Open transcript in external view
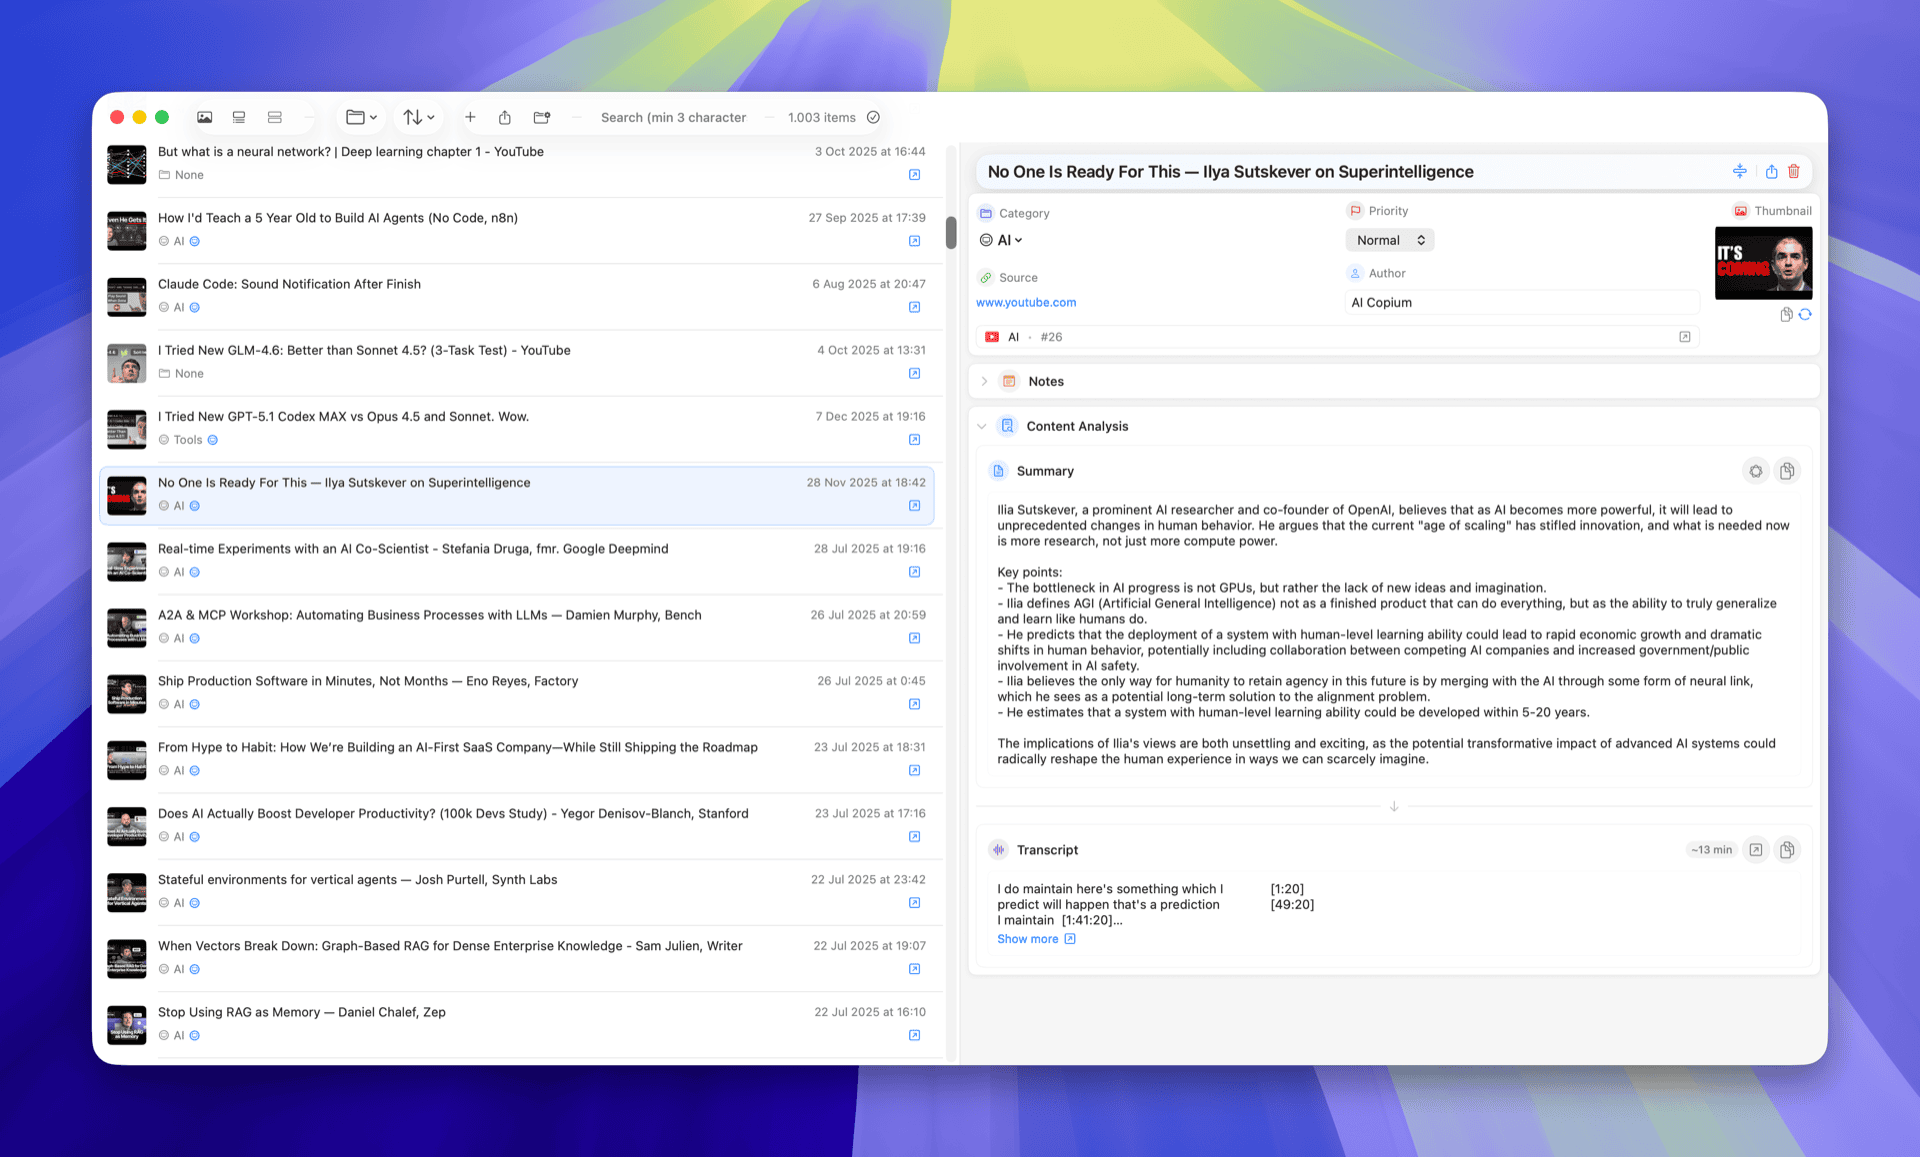Image resolution: width=1920 pixels, height=1157 pixels. pos(1756,849)
